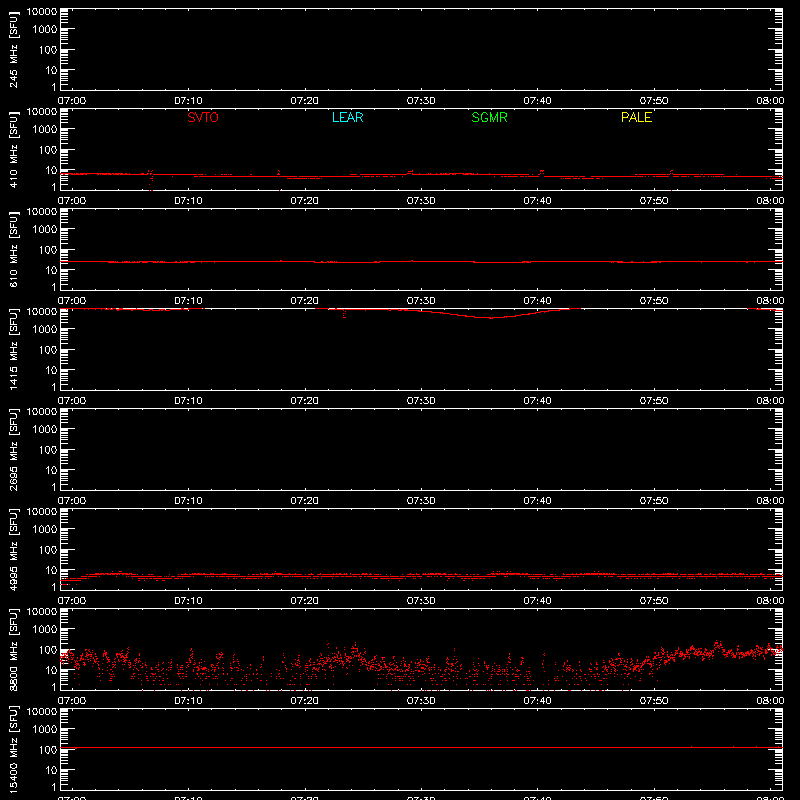
Task: Click the red SVTO station label
Action: pyautogui.click(x=203, y=117)
